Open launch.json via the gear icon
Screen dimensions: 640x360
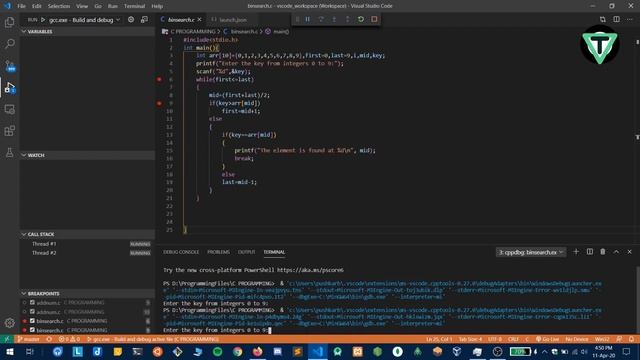131,19
